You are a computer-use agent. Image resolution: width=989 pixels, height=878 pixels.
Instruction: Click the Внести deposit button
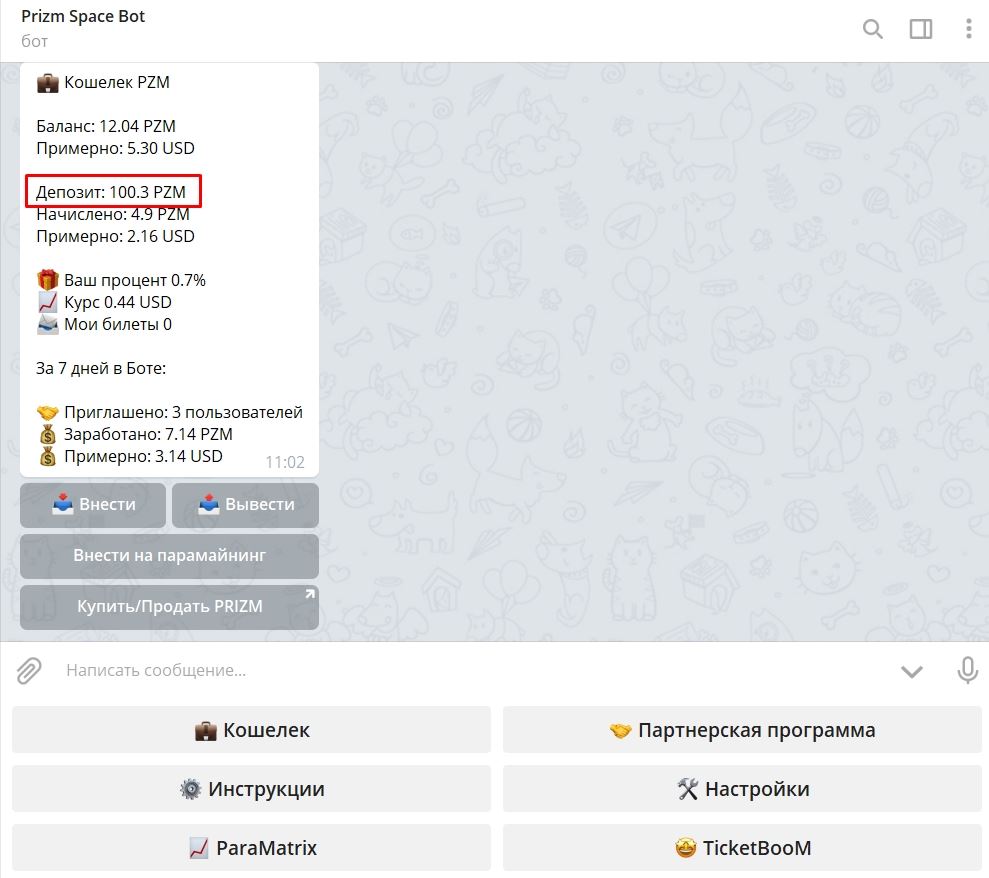93,505
